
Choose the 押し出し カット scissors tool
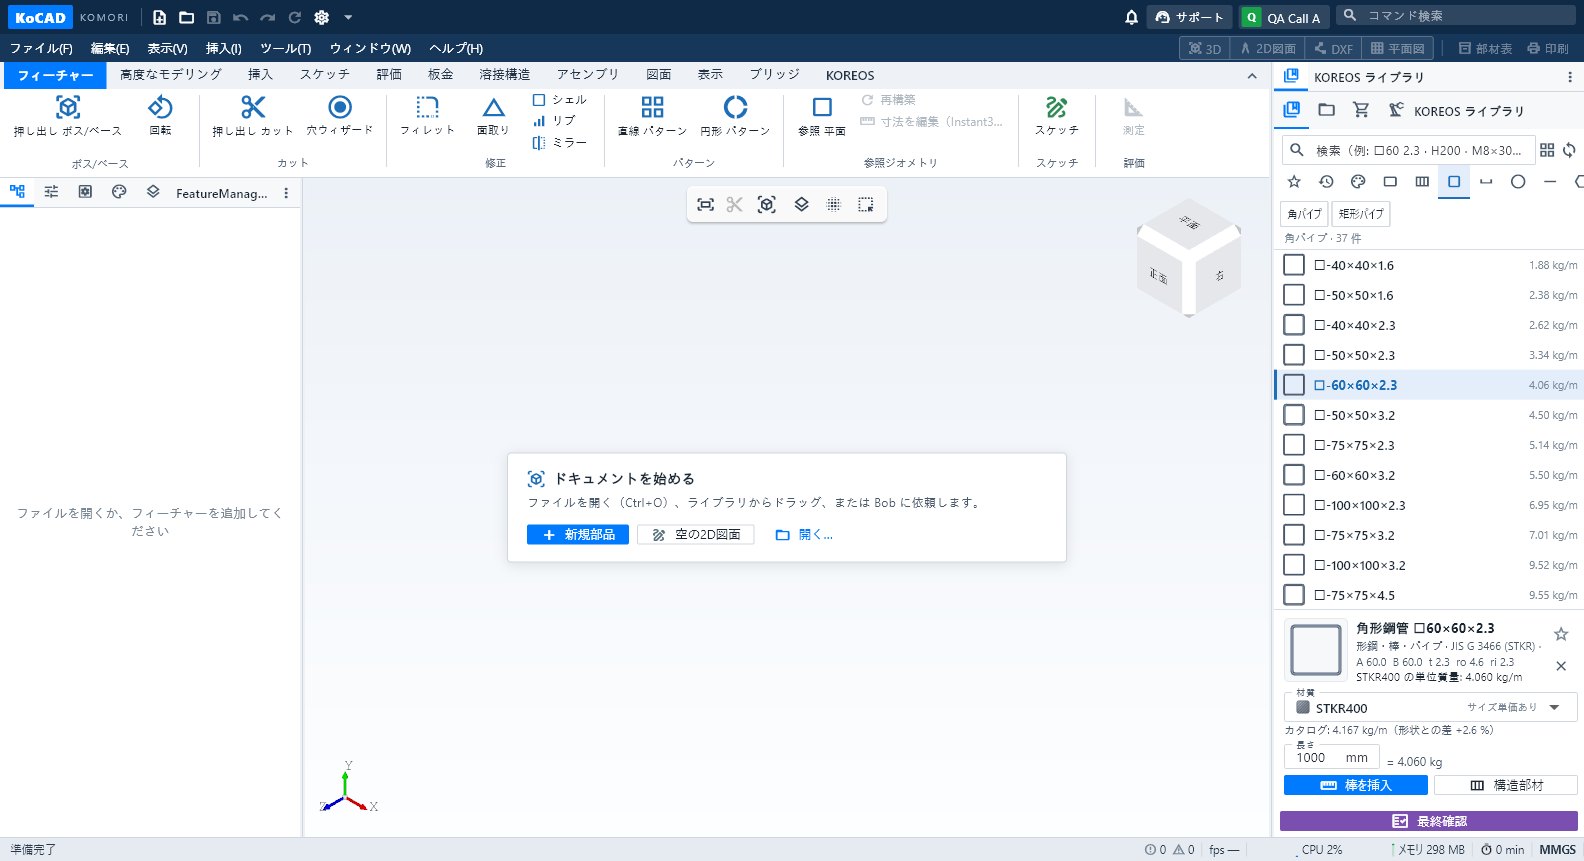(x=253, y=116)
